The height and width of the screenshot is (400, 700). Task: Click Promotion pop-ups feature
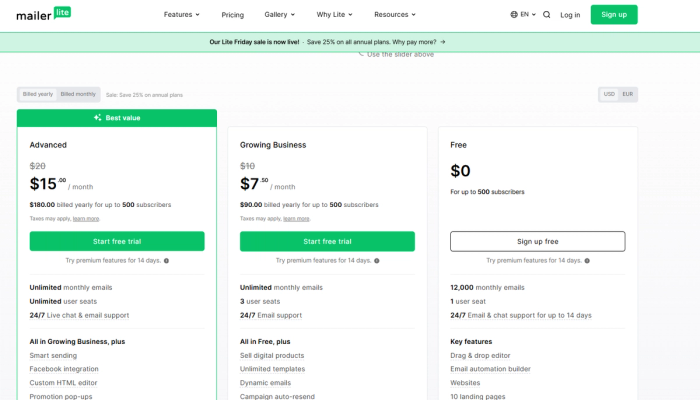61,396
